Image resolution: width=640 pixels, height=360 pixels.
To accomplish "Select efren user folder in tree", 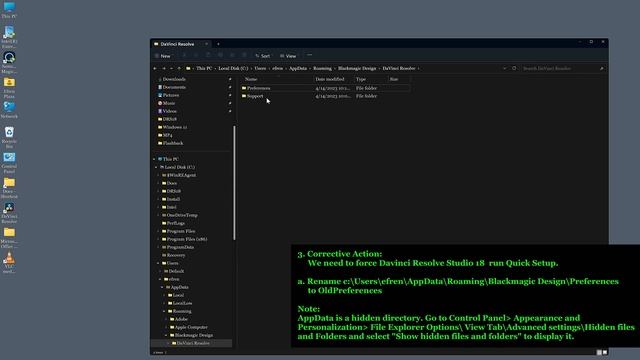I will point(173,279).
